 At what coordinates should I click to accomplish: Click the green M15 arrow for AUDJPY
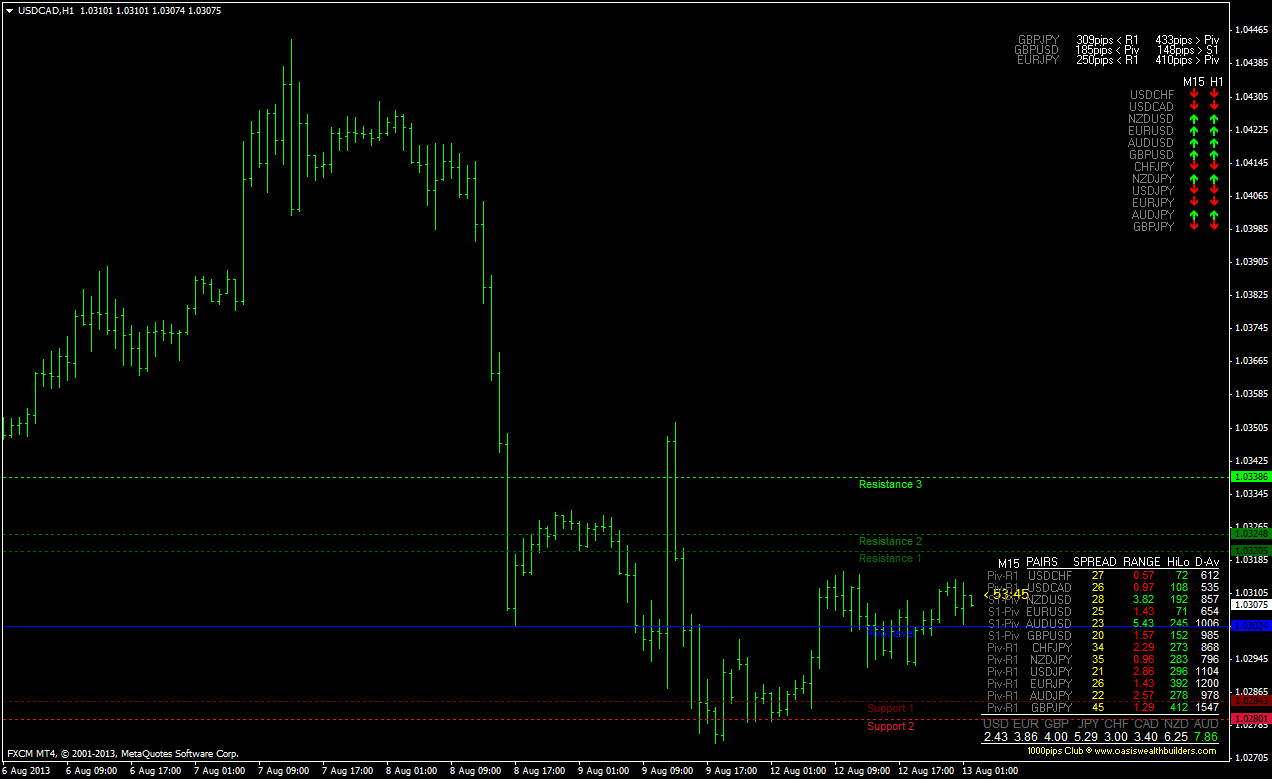[x=1193, y=214]
